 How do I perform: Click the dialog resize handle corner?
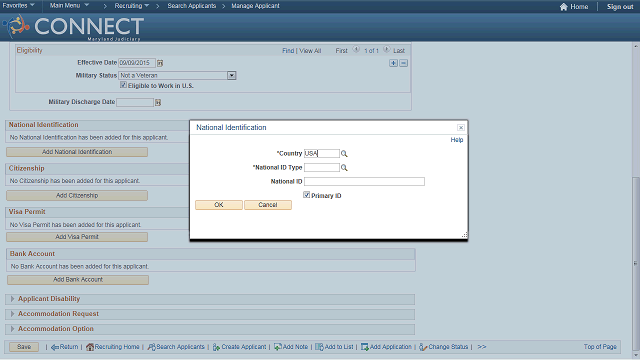[464, 235]
